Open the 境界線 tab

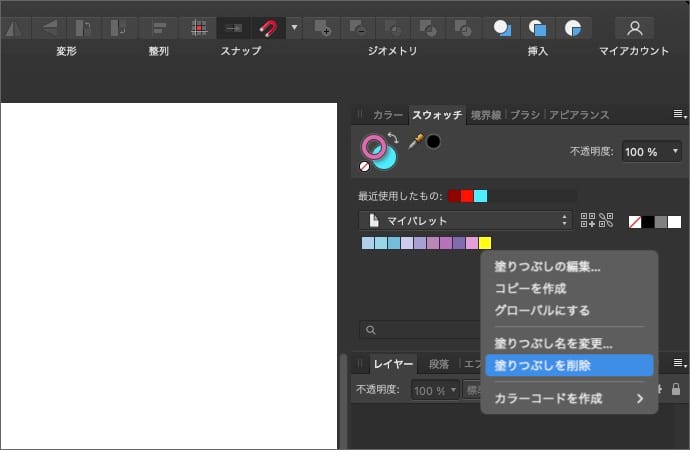point(487,115)
